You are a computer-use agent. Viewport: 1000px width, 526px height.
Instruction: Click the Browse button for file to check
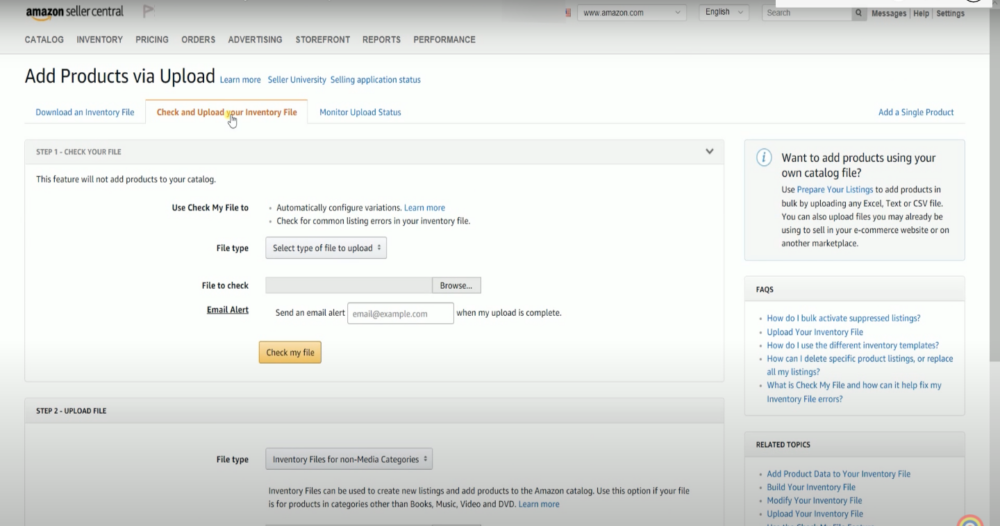(456, 286)
